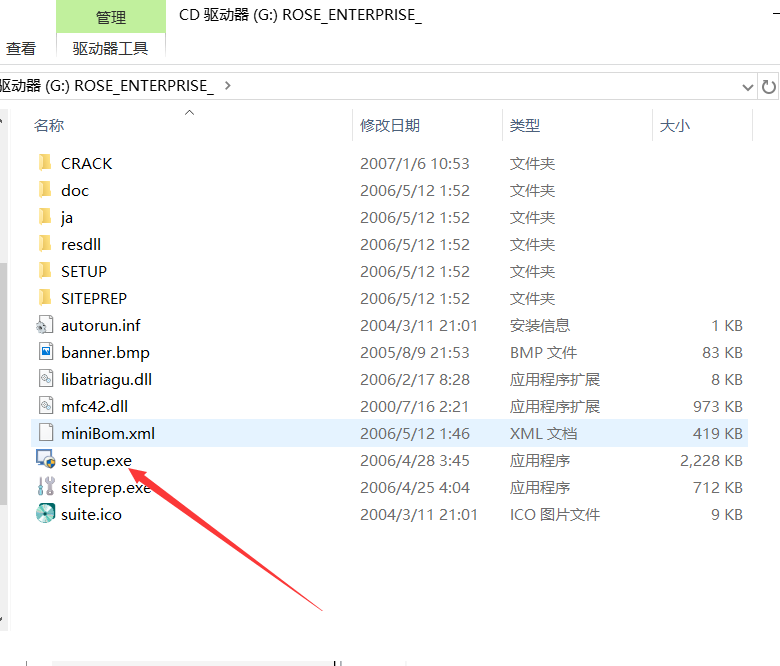
Task: Select the file name miniBom.xml
Action: (108, 433)
